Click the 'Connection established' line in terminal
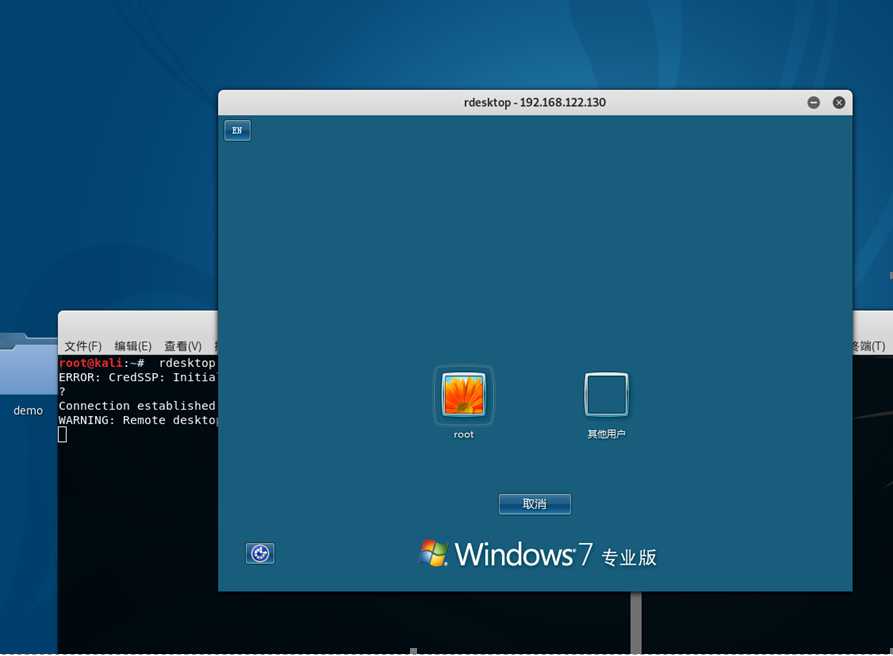Image resolution: width=893 pixels, height=656 pixels. [137, 406]
